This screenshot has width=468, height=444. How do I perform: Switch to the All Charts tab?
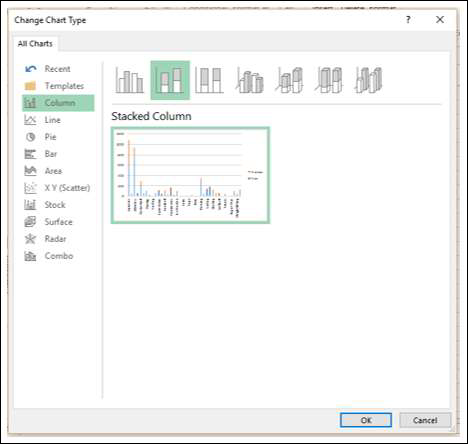pyautogui.click(x=35, y=44)
